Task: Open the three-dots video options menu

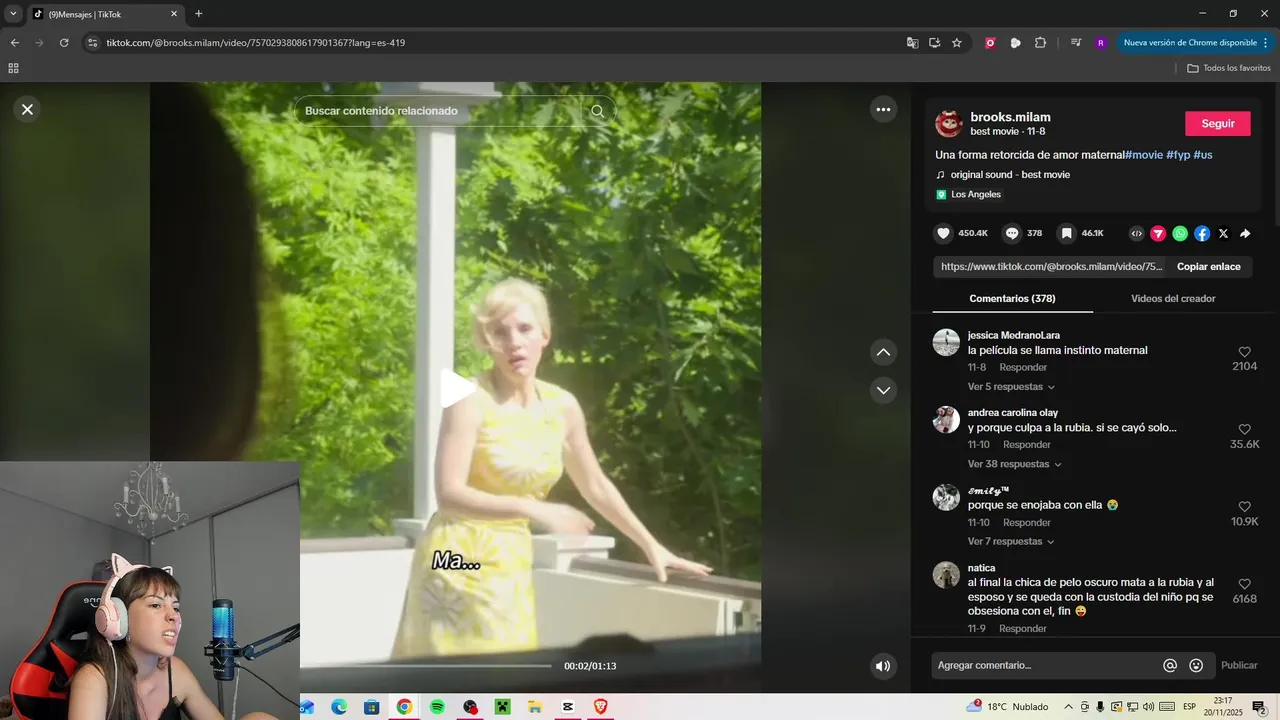Action: pyautogui.click(x=883, y=110)
